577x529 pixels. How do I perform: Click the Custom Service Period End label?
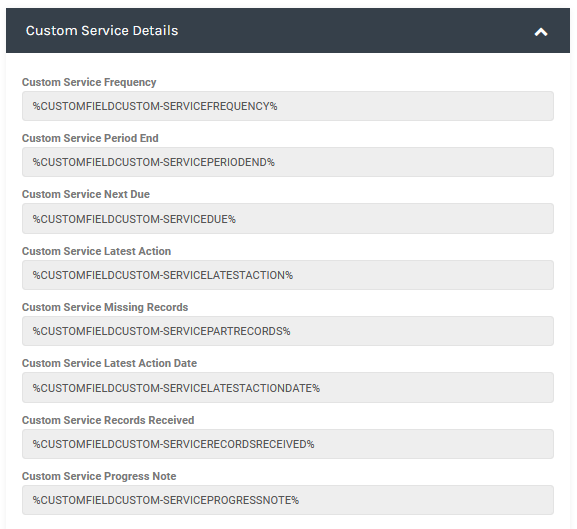pos(90,138)
